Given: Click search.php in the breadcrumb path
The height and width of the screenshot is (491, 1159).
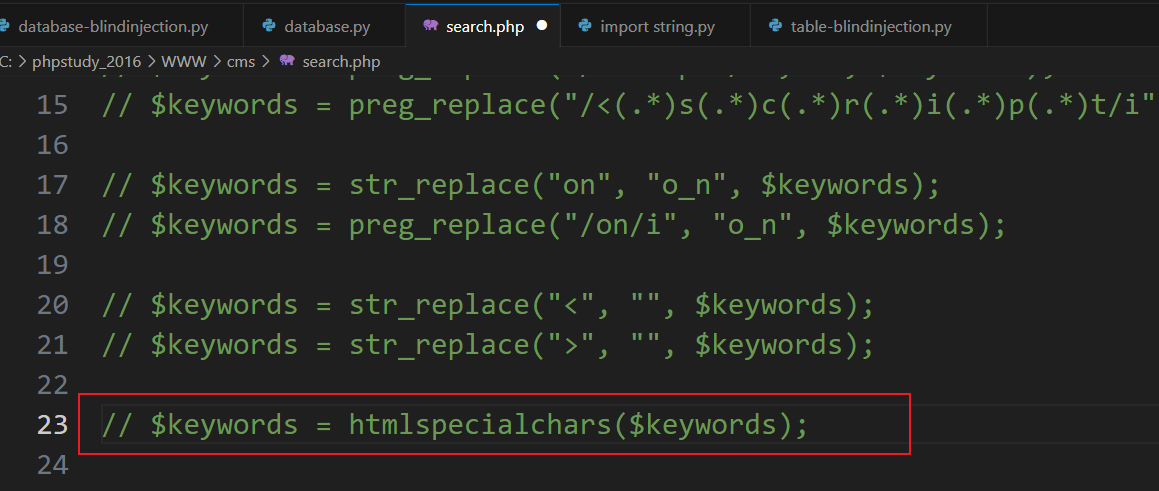Looking at the screenshot, I should pyautogui.click(x=341, y=62).
